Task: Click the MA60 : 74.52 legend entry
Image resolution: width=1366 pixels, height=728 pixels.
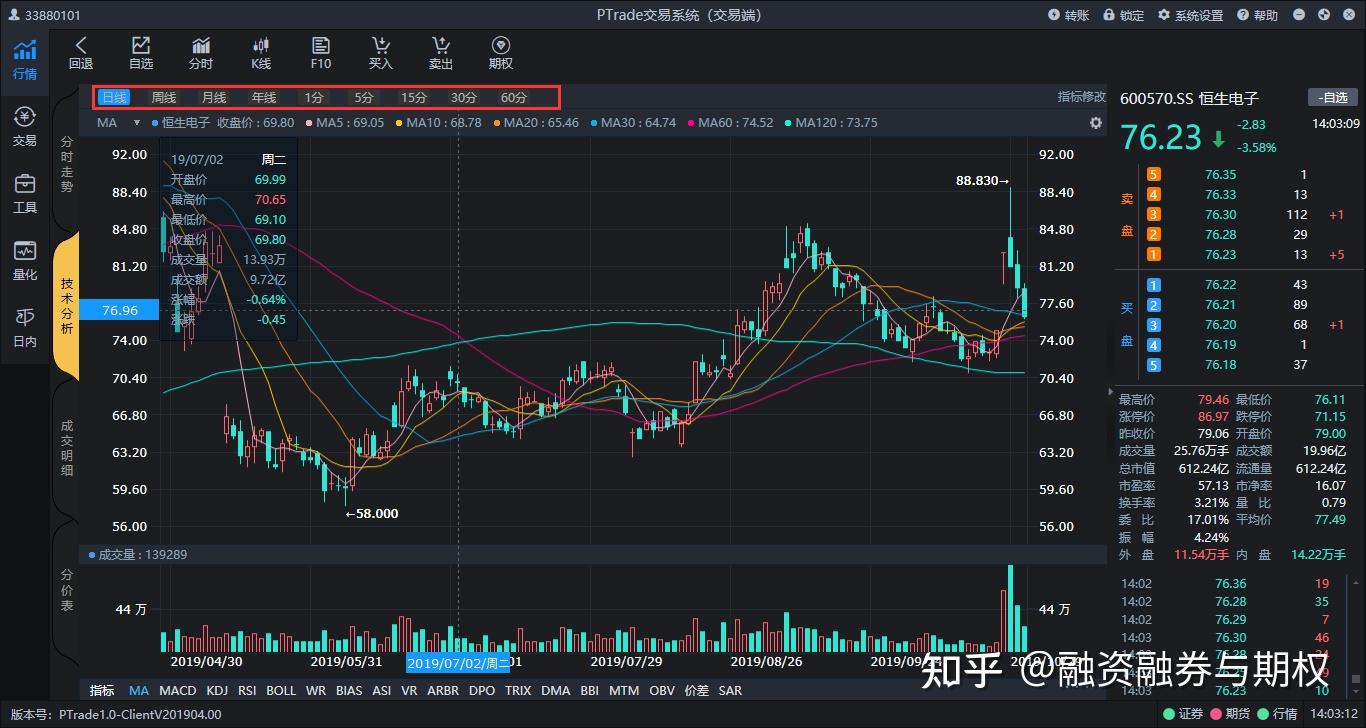Action: point(730,122)
